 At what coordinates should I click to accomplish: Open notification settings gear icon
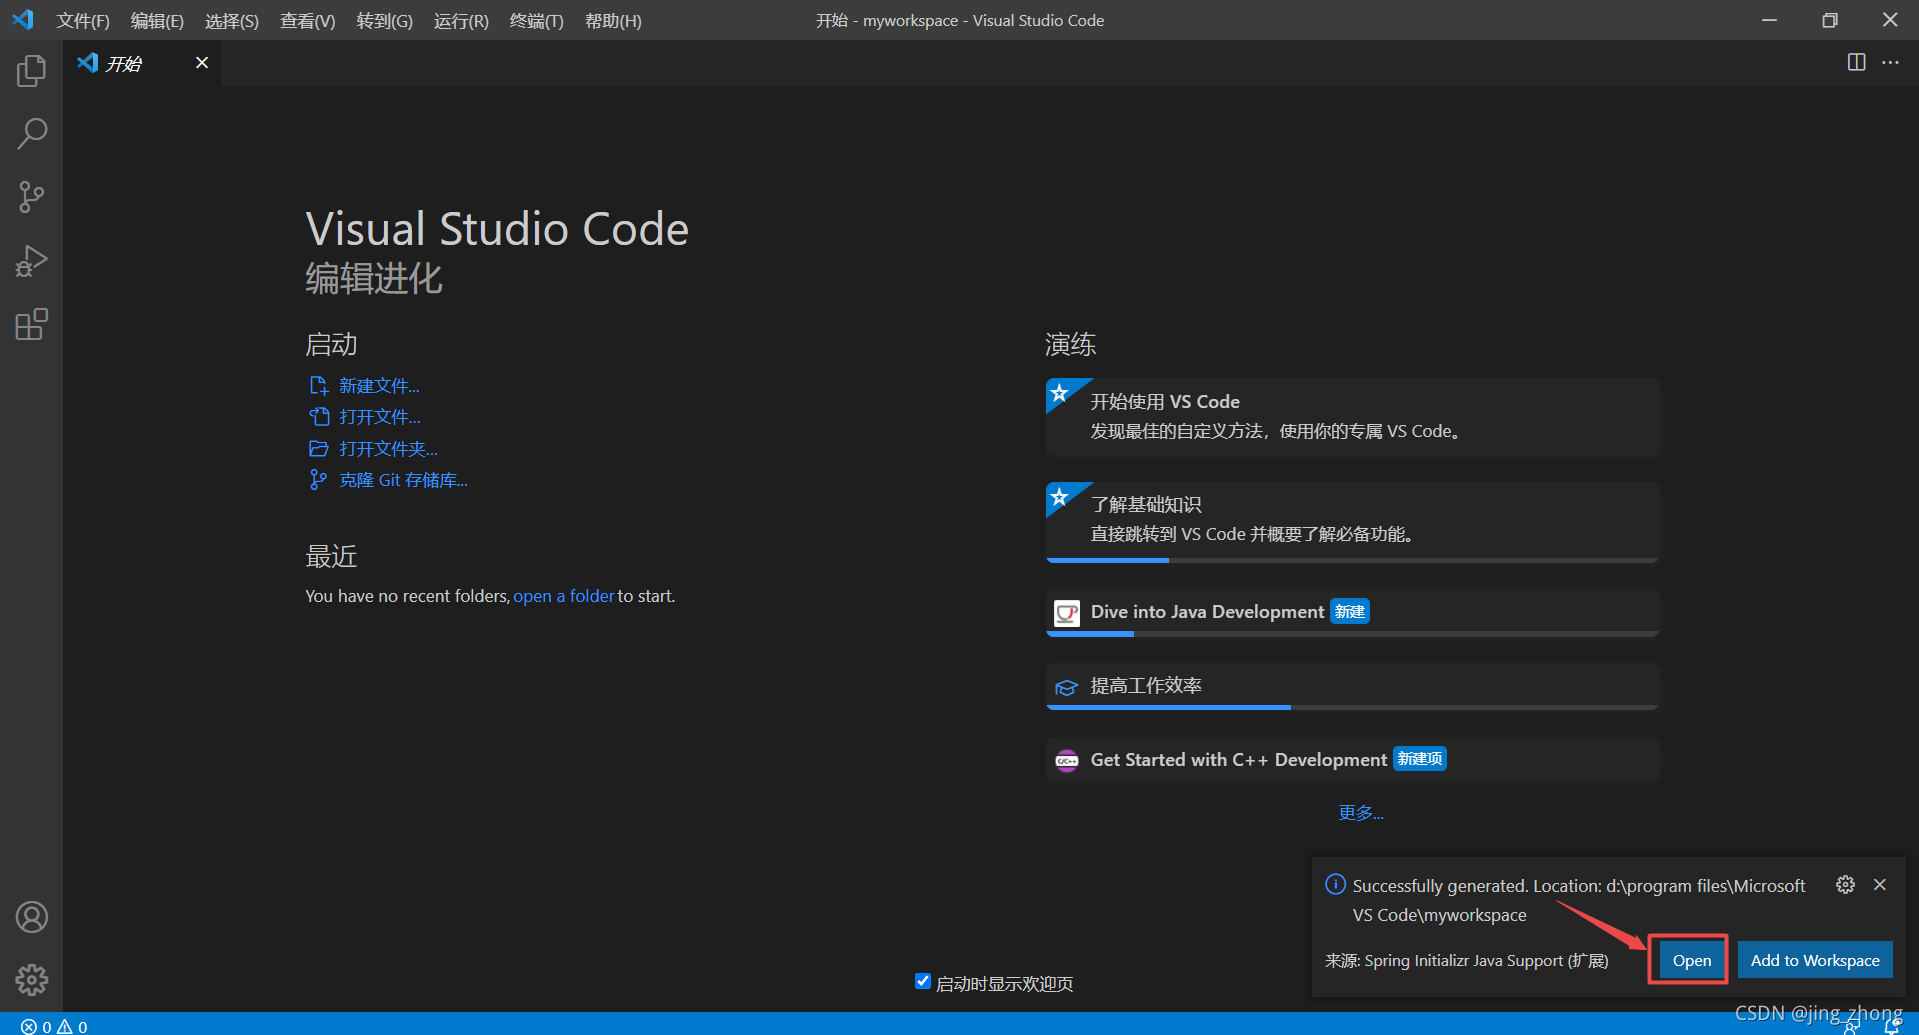pos(1845,884)
